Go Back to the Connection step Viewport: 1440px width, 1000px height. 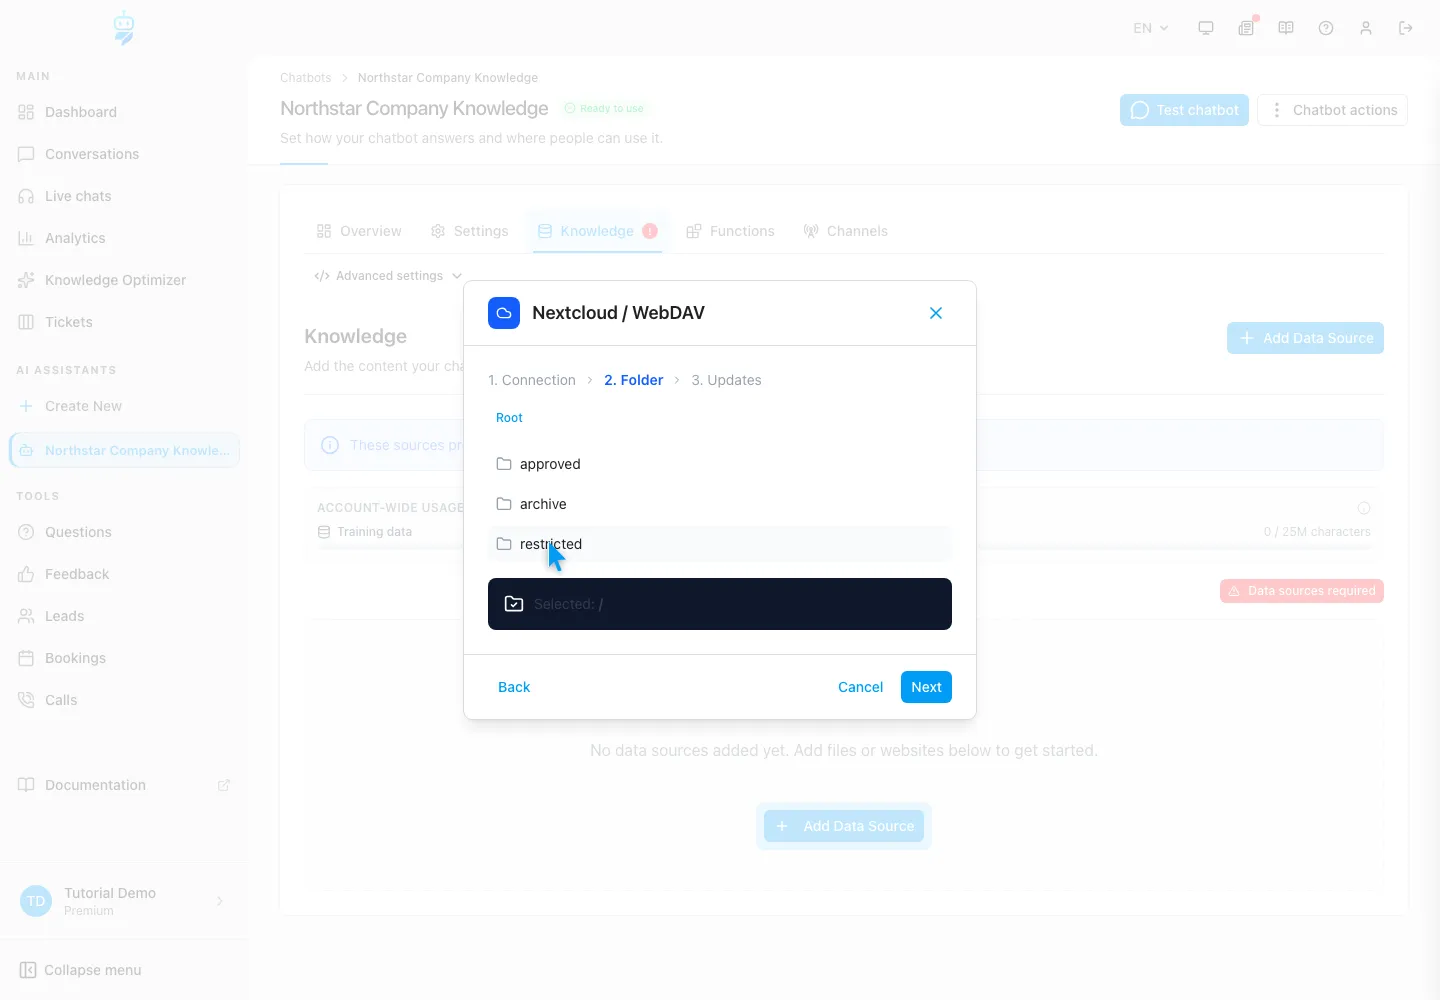[x=514, y=687]
